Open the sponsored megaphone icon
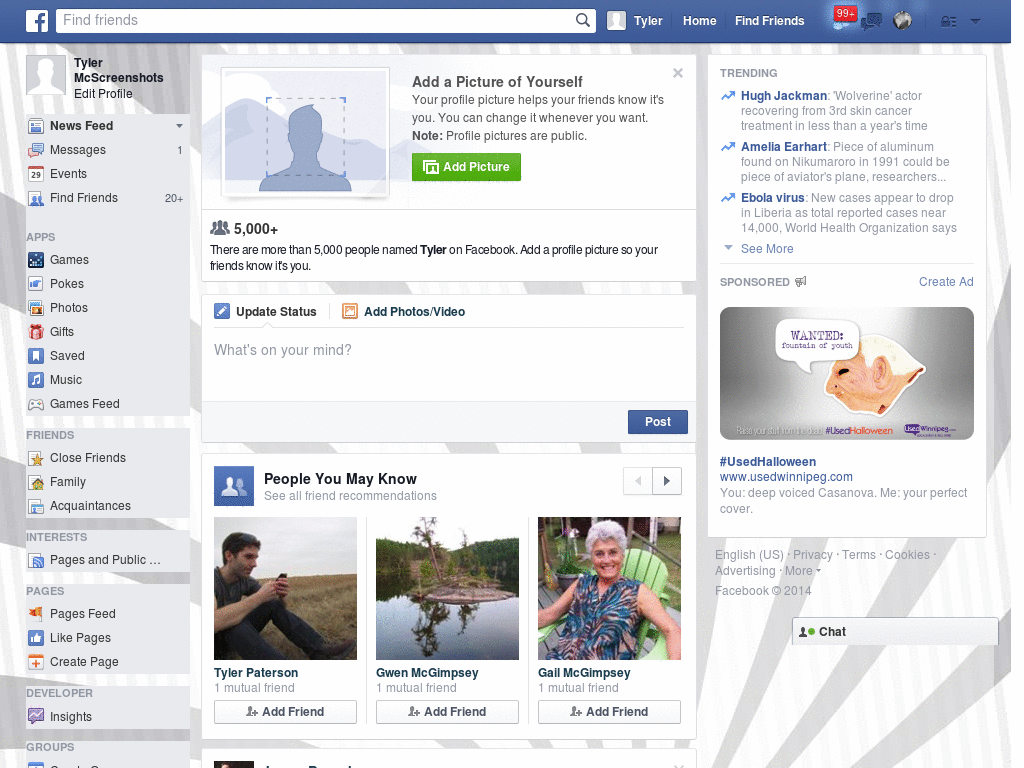Image resolution: width=1024 pixels, height=768 pixels. (x=801, y=281)
